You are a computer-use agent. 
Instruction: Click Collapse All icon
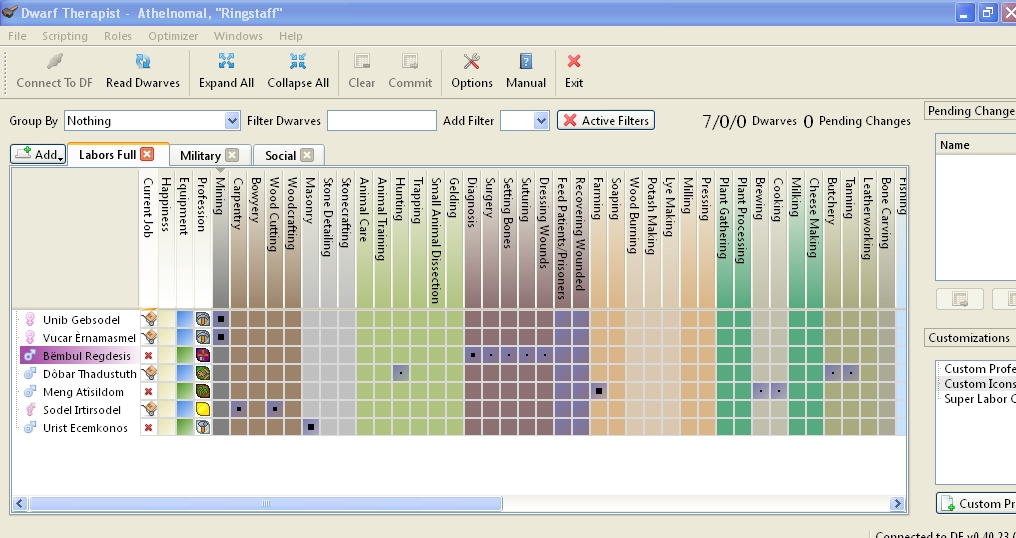pos(298,62)
